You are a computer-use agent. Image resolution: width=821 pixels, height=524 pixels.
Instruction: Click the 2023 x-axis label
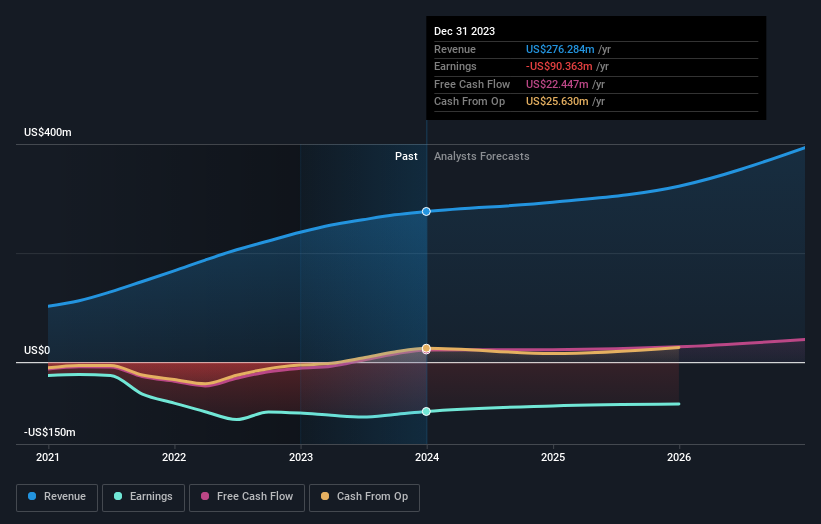(x=301, y=458)
